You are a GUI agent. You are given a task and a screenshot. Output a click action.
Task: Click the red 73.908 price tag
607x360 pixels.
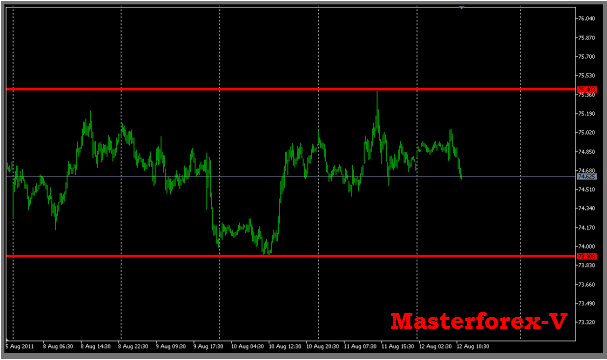tap(587, 257)
